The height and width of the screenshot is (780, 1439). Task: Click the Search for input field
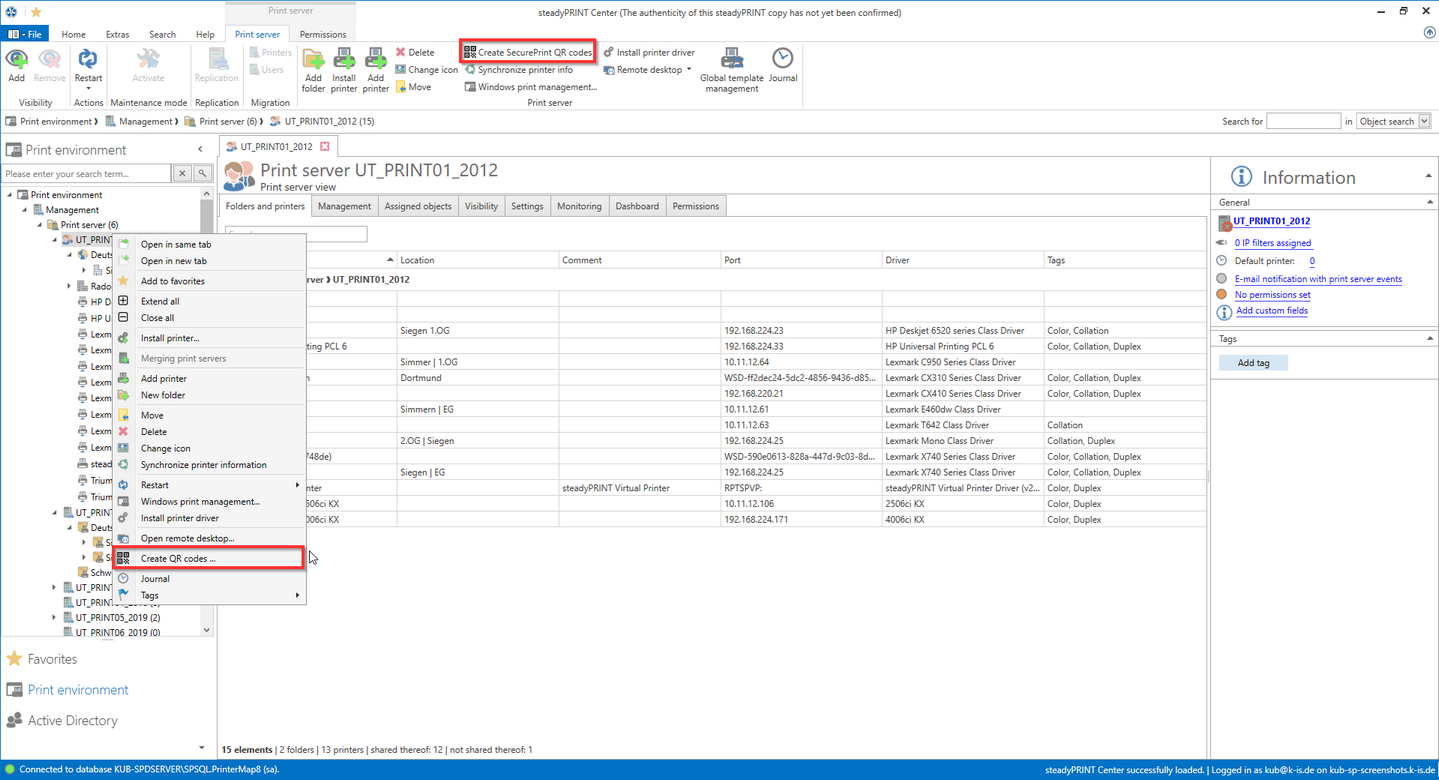[1302, 121]
